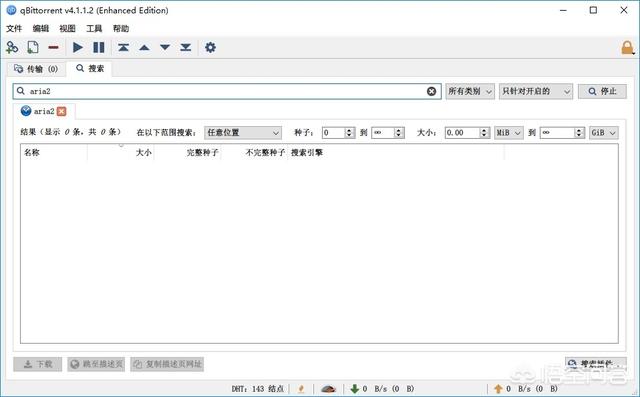Click the minimum seeds field showing 0
This screenshot has width=640, height=397.
[333, 133]
